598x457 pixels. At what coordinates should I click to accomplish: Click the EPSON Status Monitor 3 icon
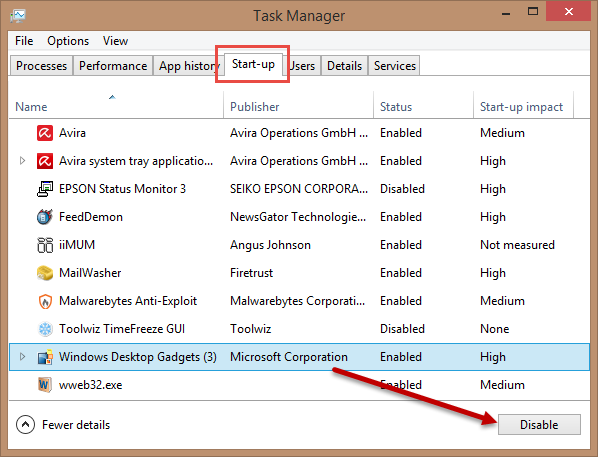coord(45,189)
